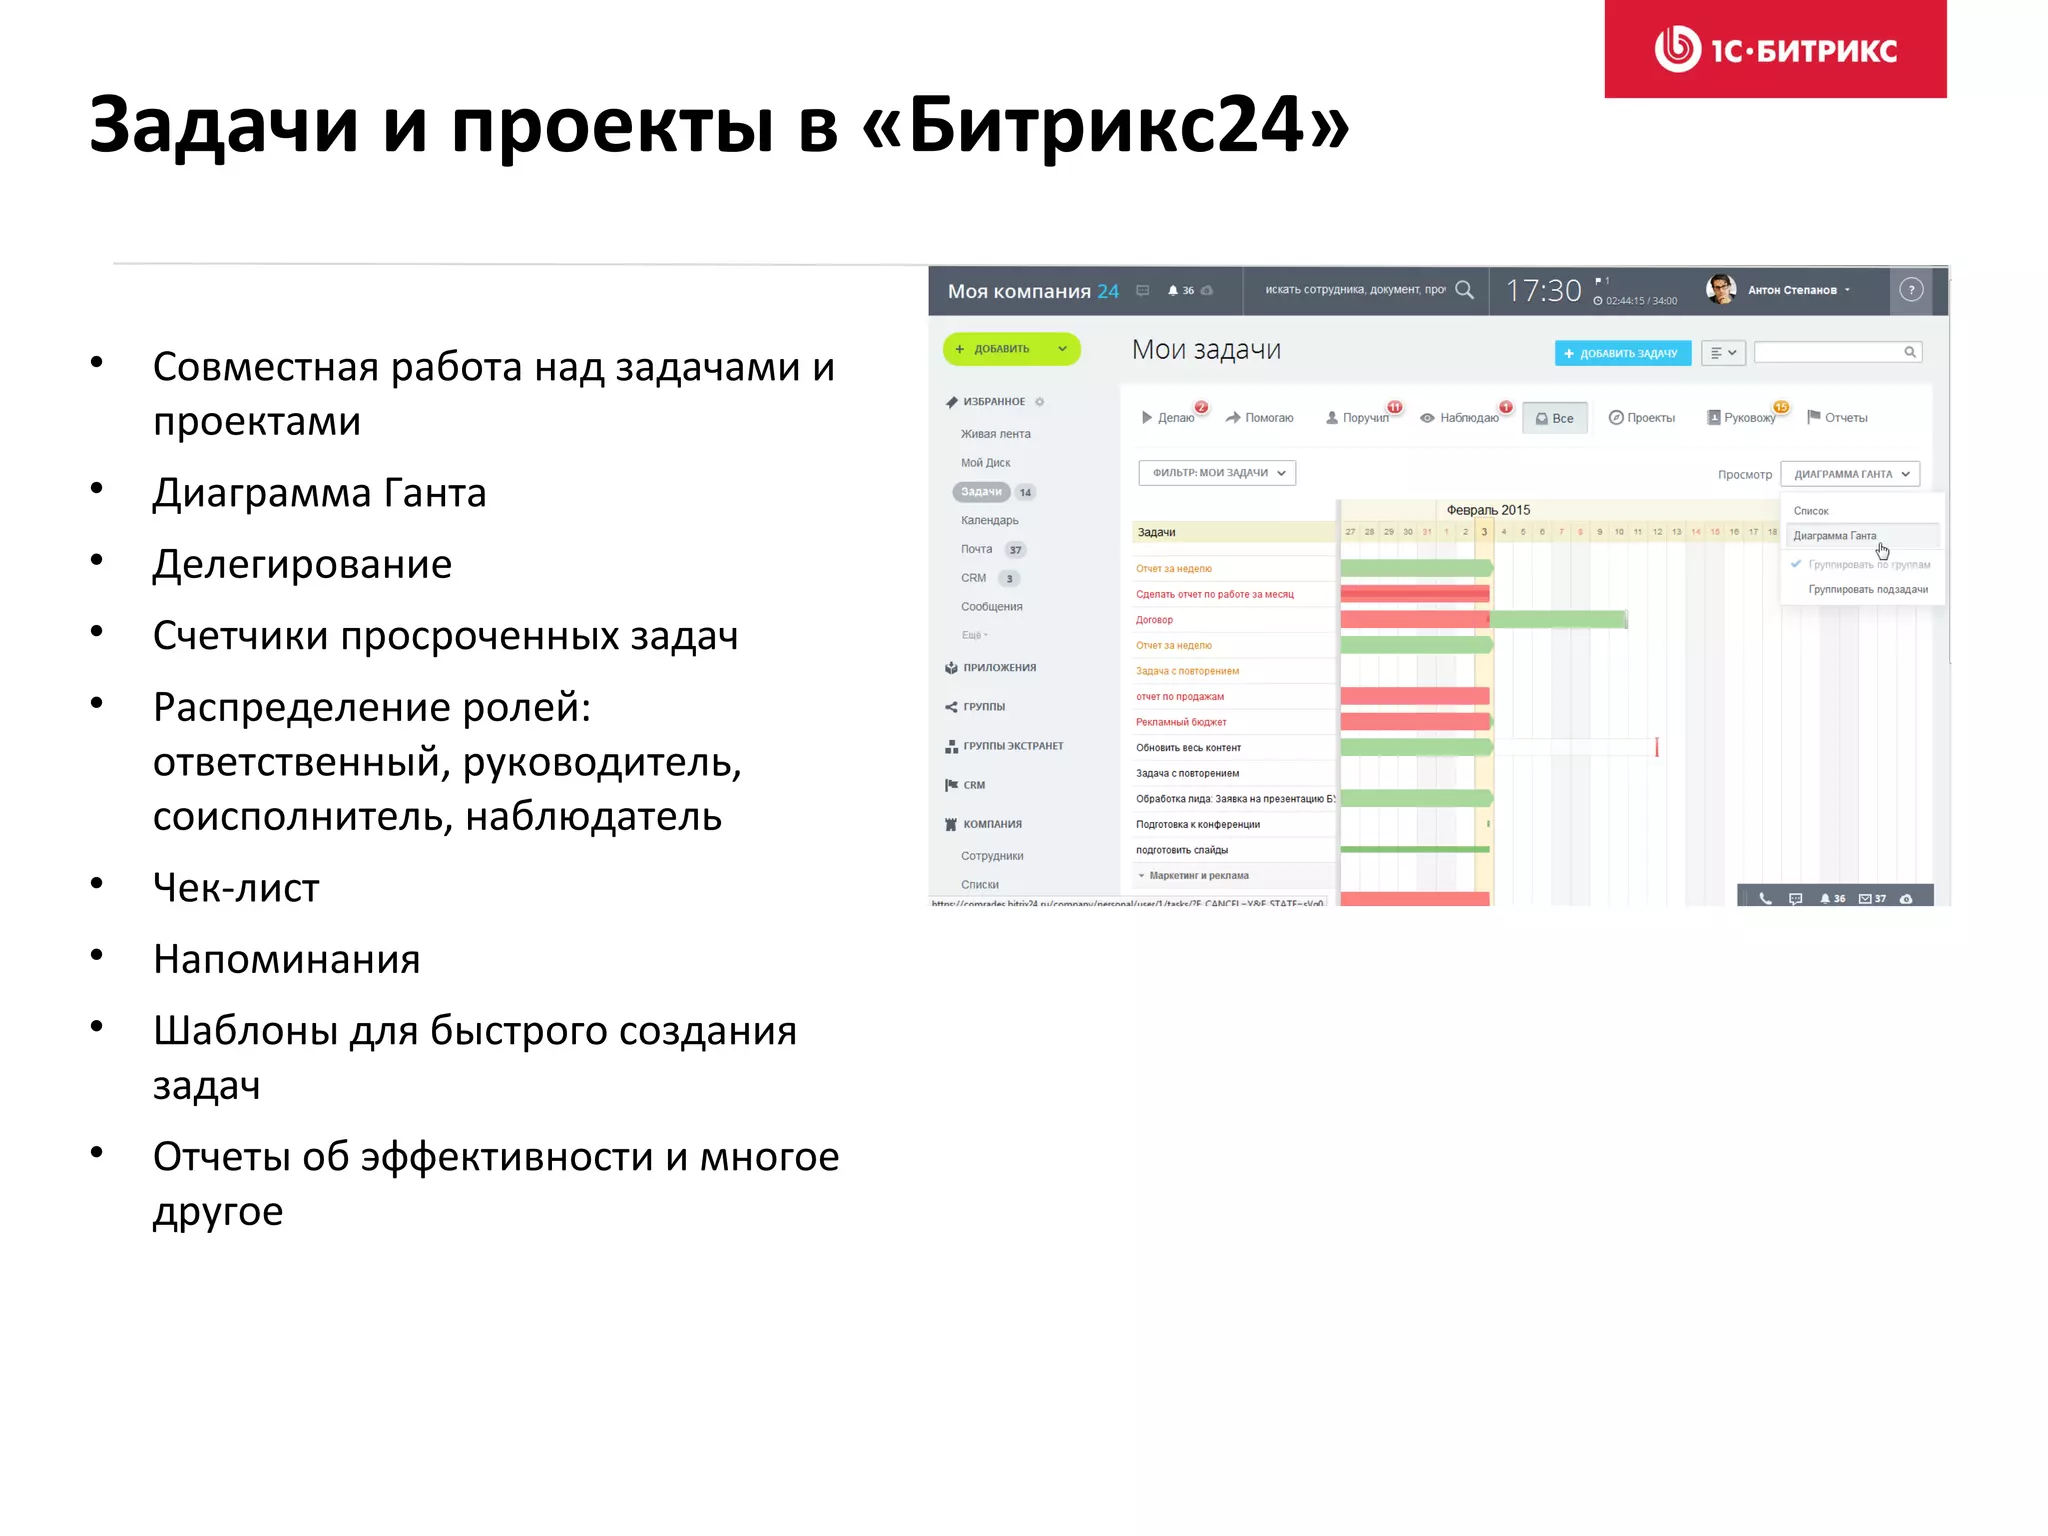Screen dimensions: 2048x1536
Task: Open Антон Степанов user menu arrow
Action: pos(1847,290)
